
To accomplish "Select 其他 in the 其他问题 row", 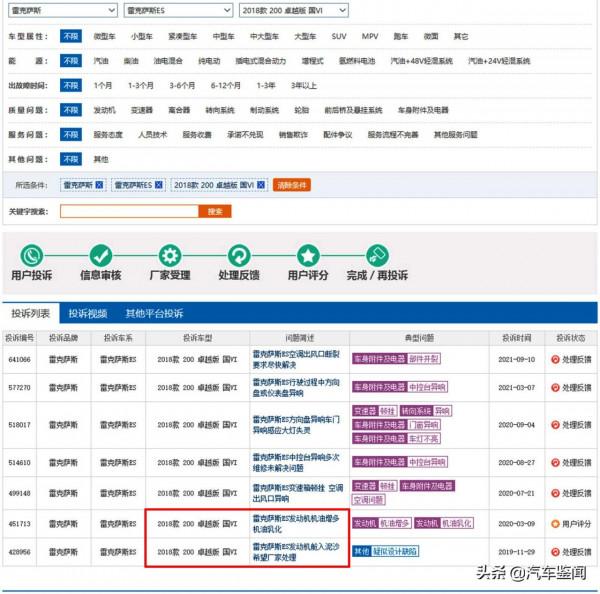I will pyautogui.click(x=101, y=159).
